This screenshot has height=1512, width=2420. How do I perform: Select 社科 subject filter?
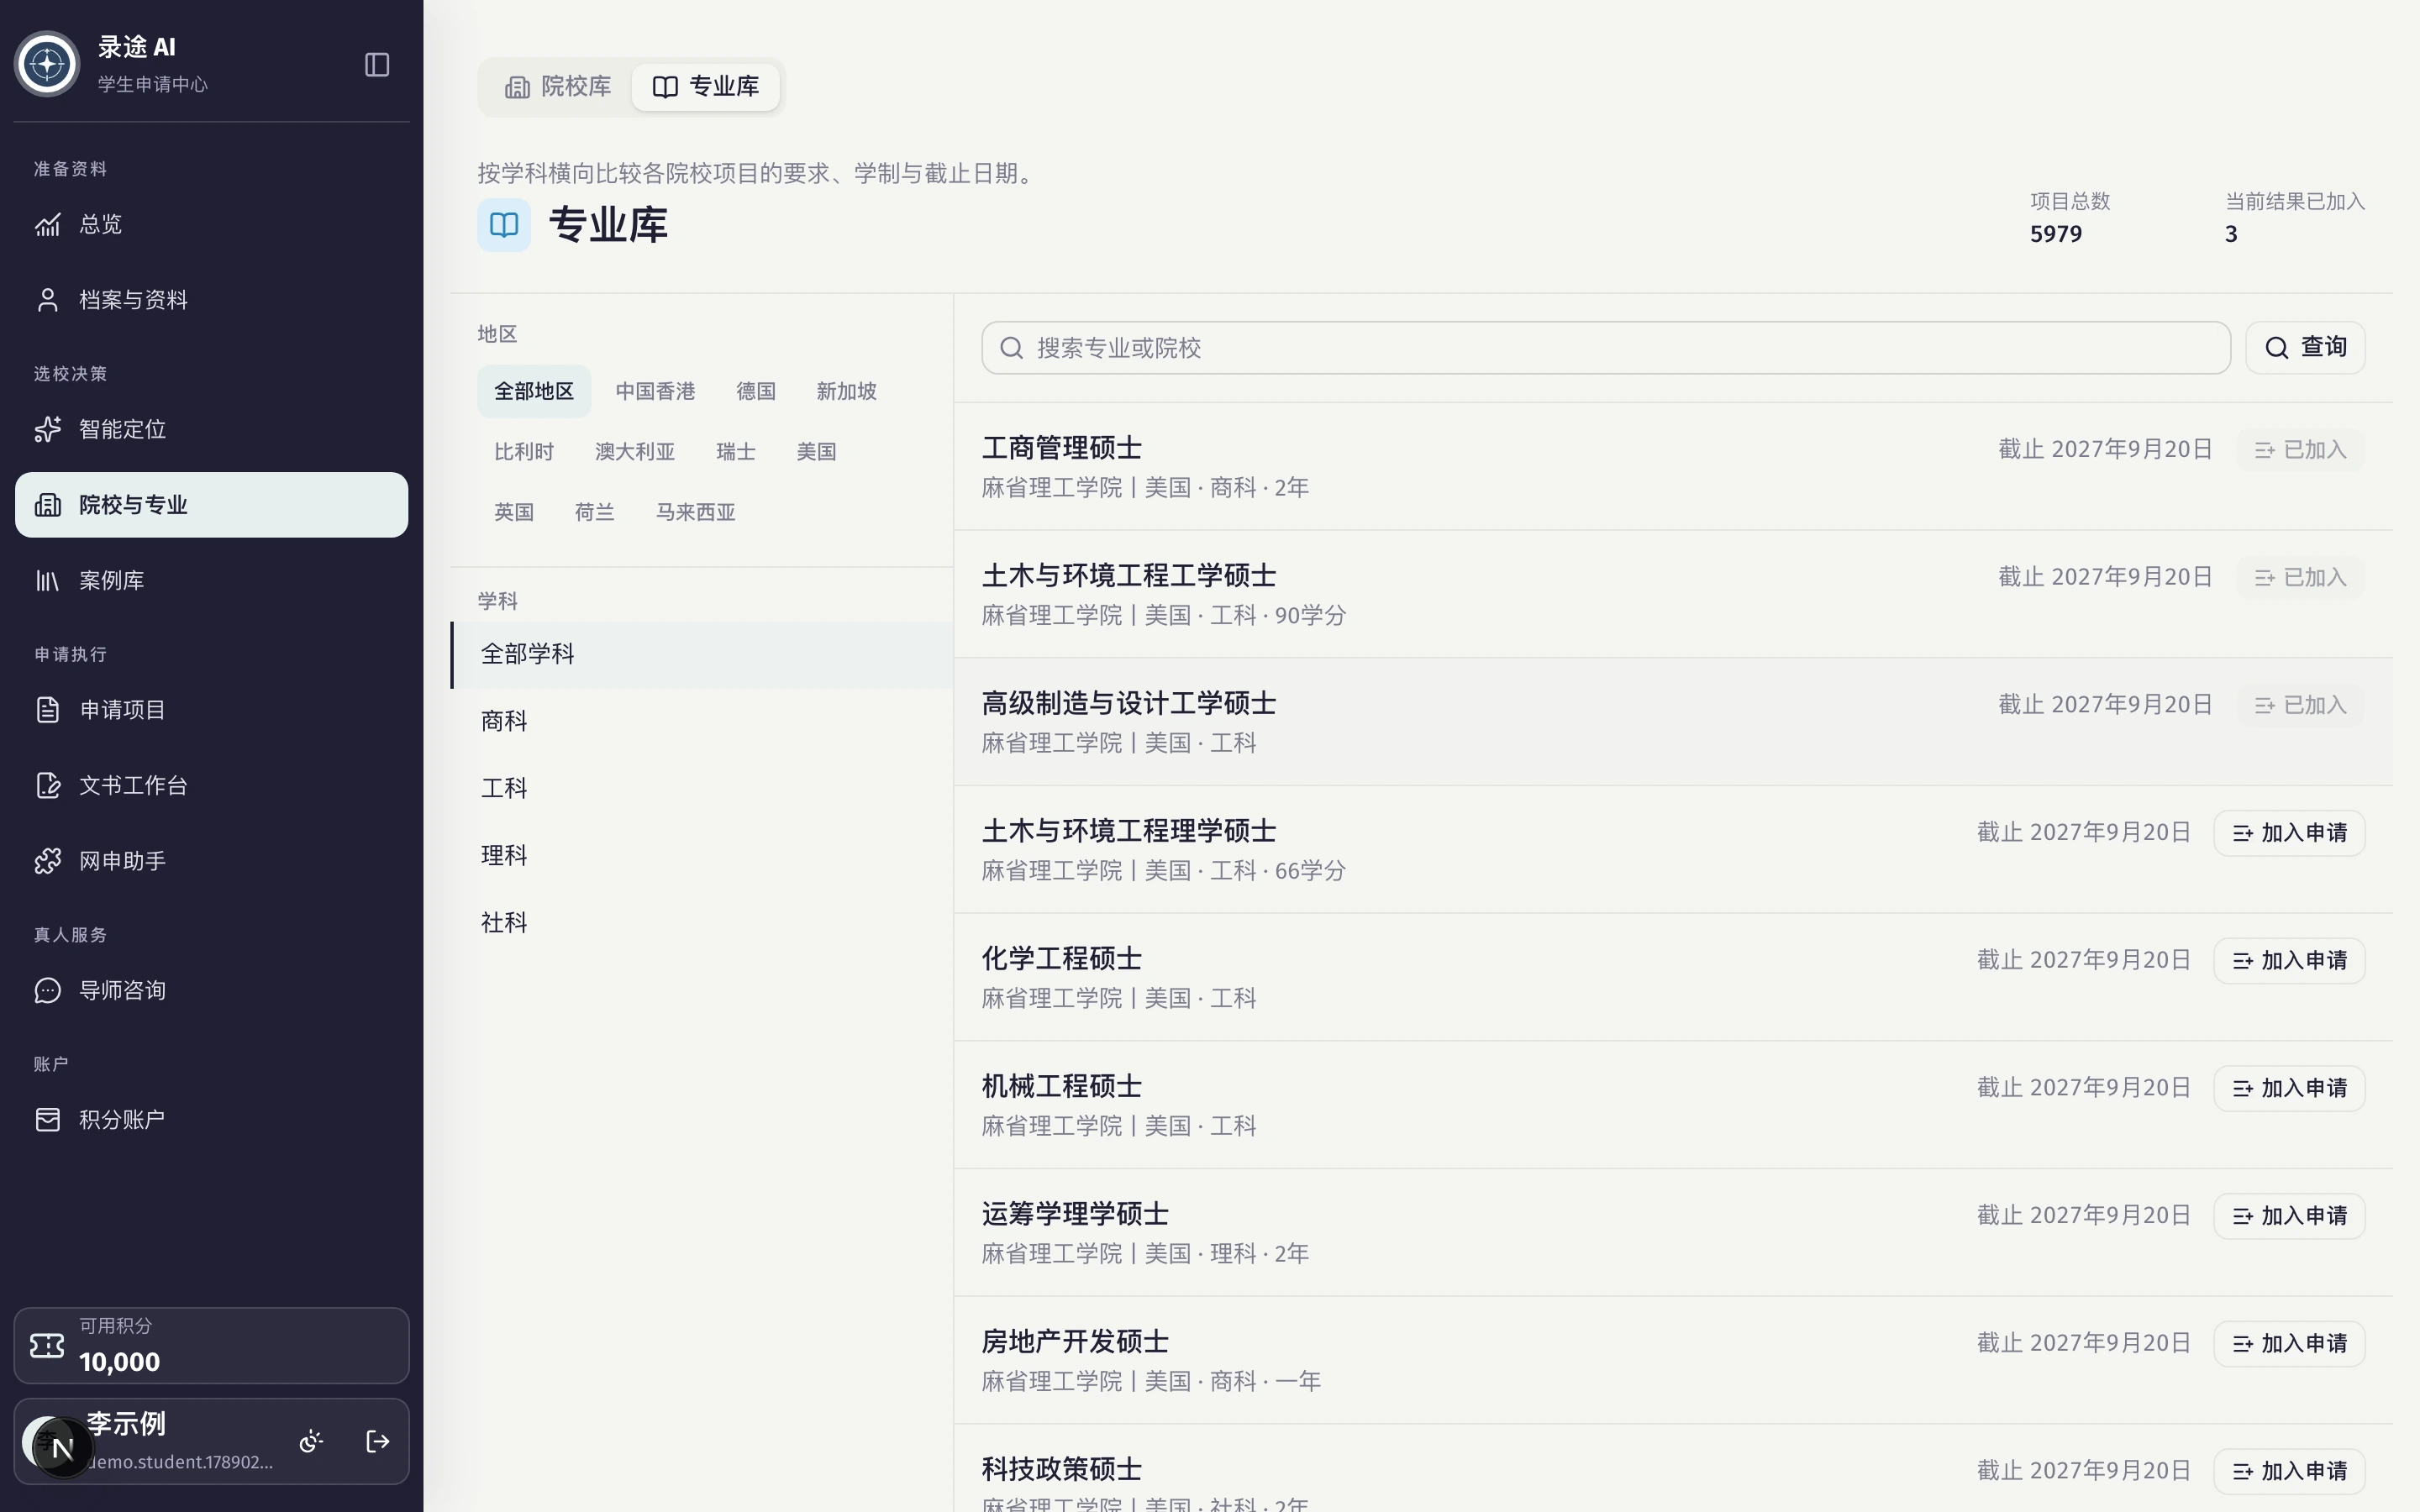pyautogui.click(x=701, y=923)
